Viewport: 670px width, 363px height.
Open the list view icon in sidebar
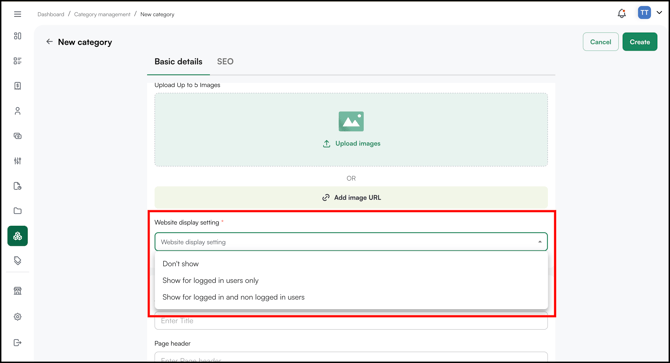click(18, 61)
